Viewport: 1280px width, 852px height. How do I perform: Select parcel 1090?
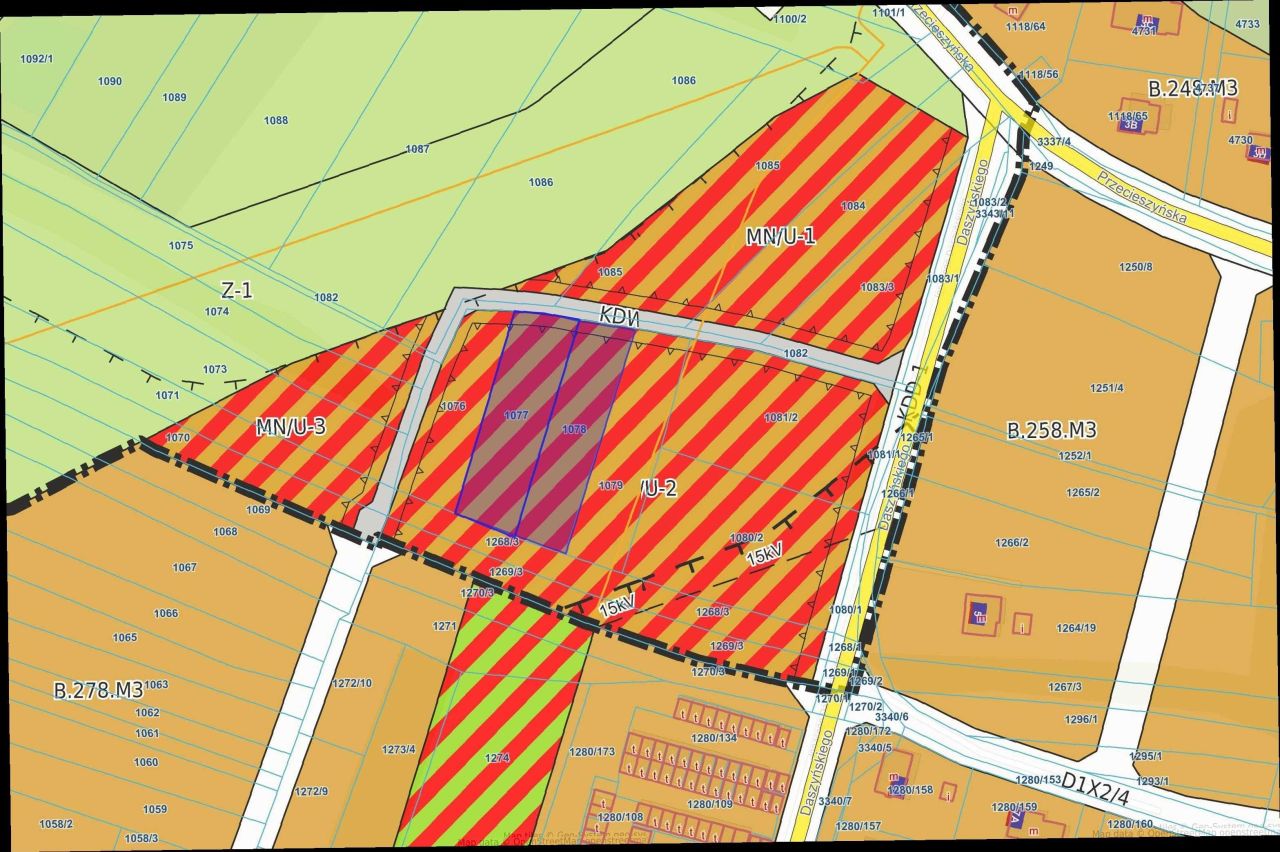click(110, 81)
